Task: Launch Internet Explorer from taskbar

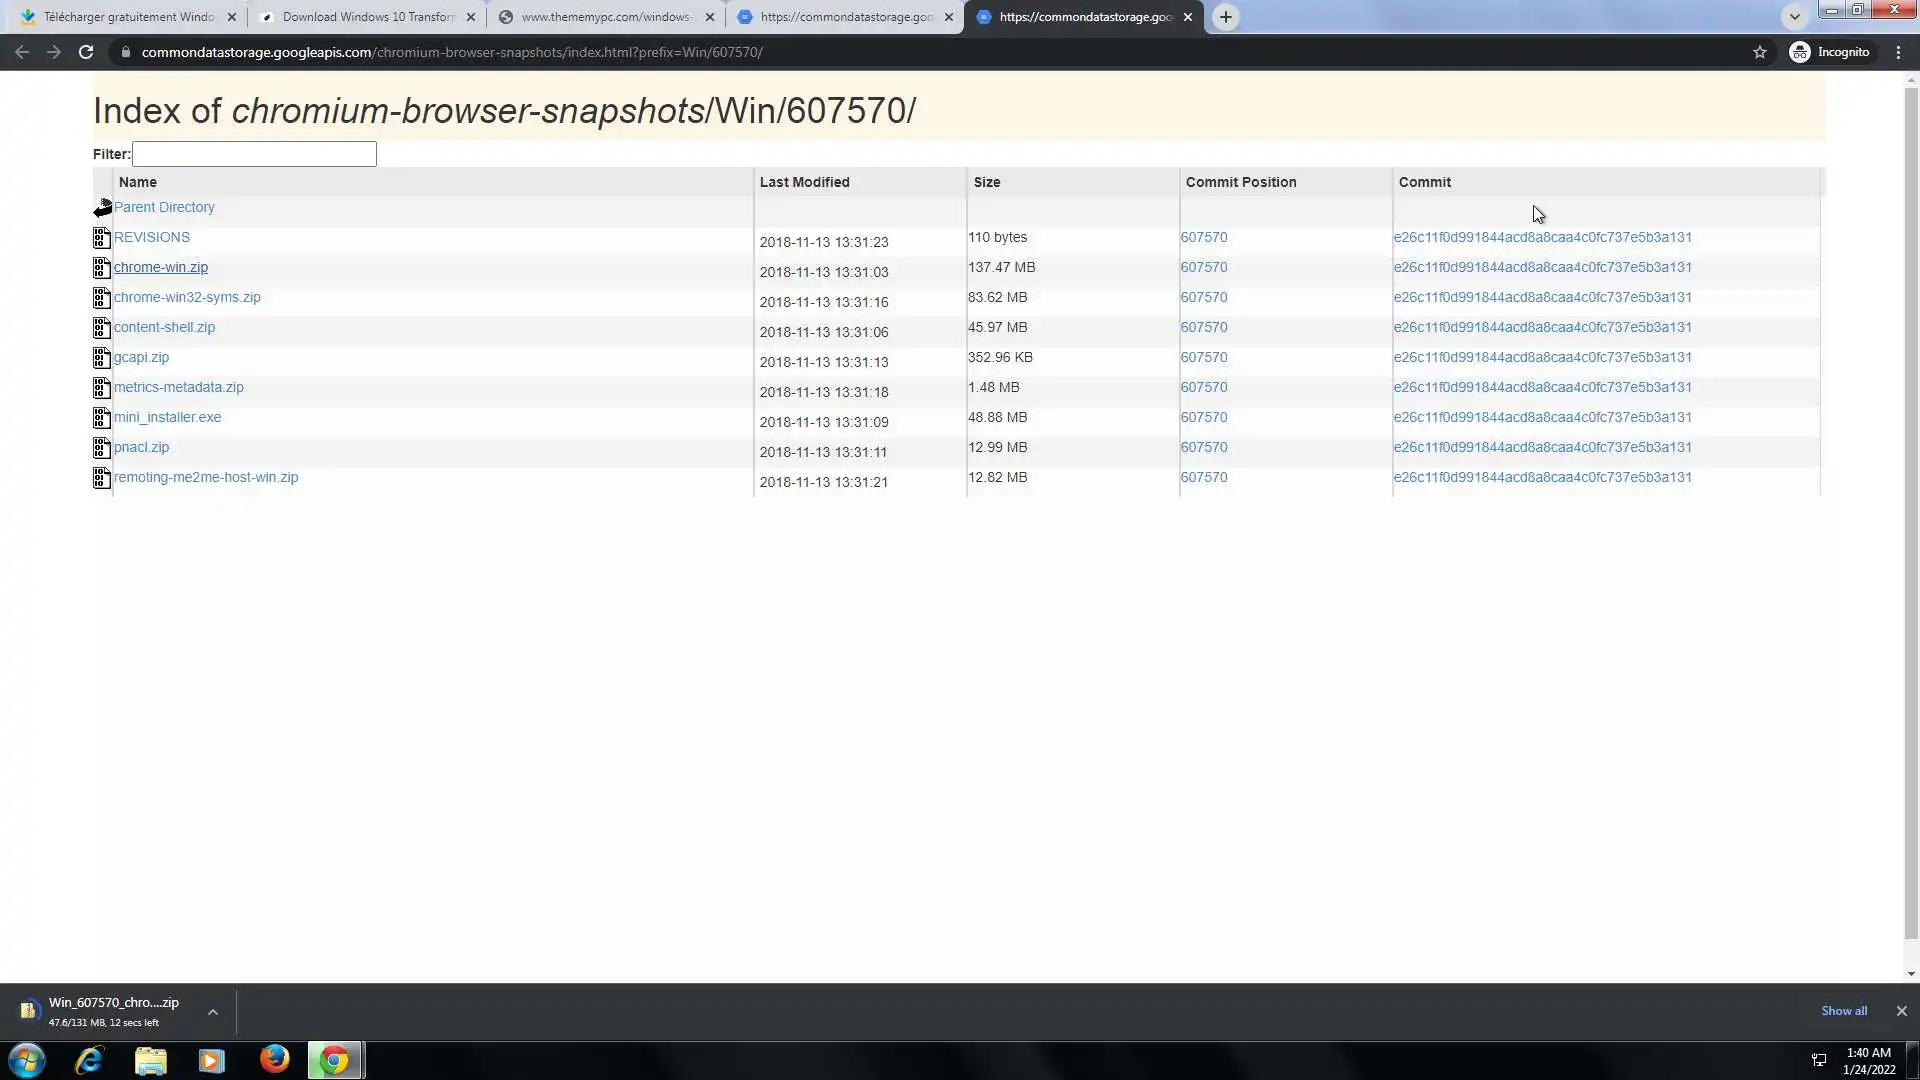Action: point(89,1059)
